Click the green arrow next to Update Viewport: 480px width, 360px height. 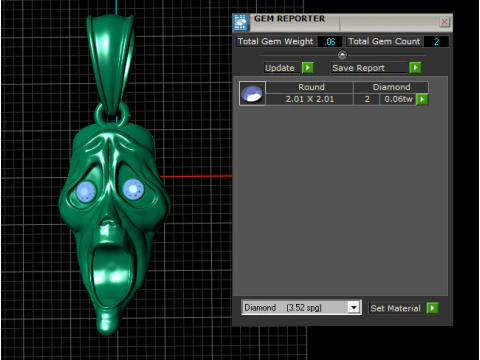pyautogui.click(x=307, y=68)
